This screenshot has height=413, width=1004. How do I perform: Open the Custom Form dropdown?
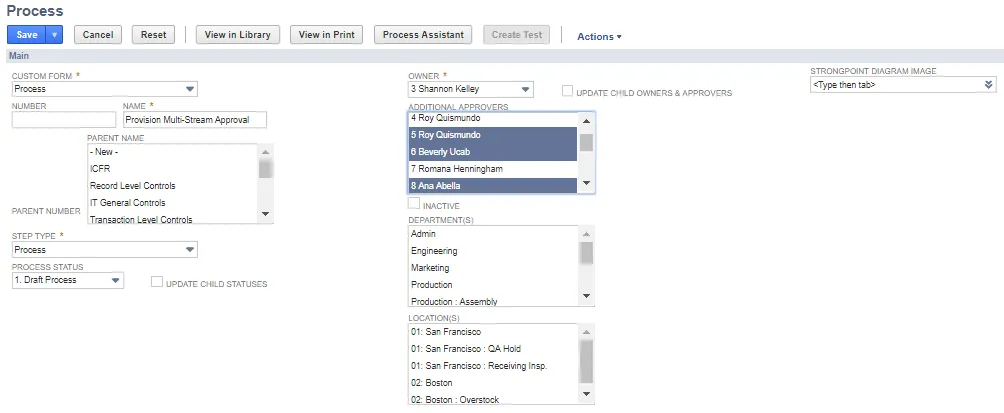tap(105, 89)
